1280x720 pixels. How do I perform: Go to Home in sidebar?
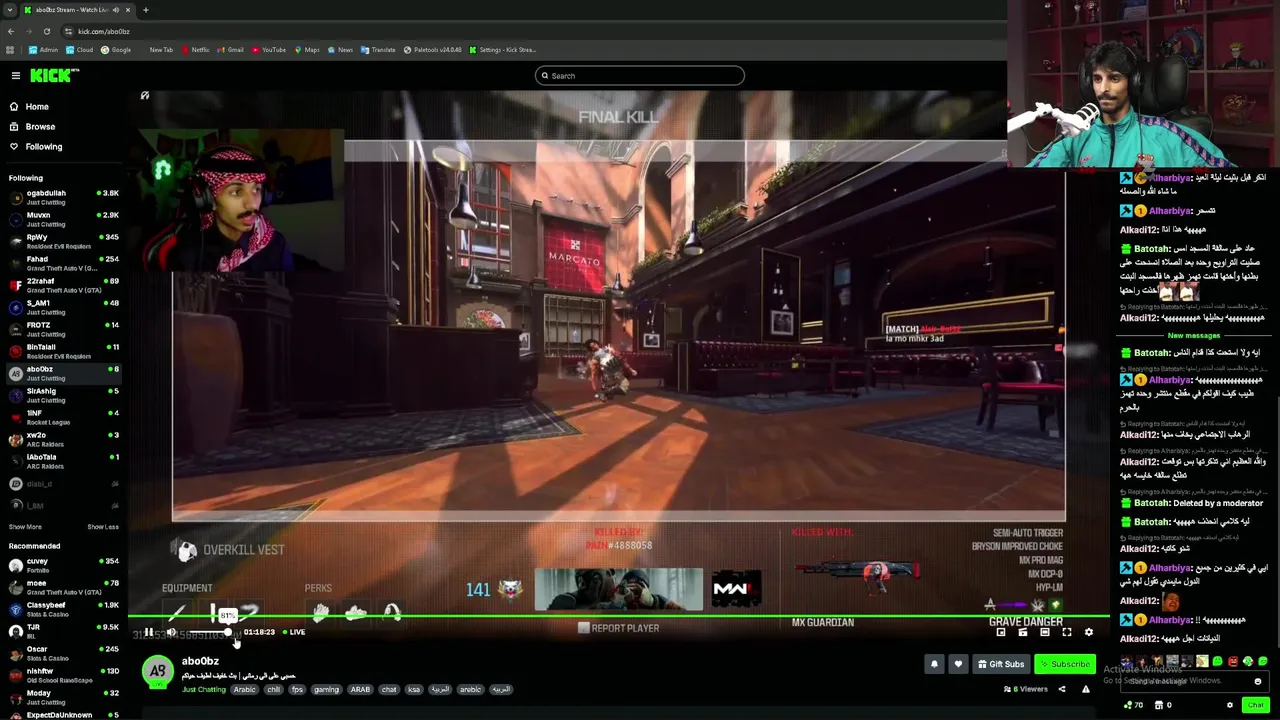(28, 106)
